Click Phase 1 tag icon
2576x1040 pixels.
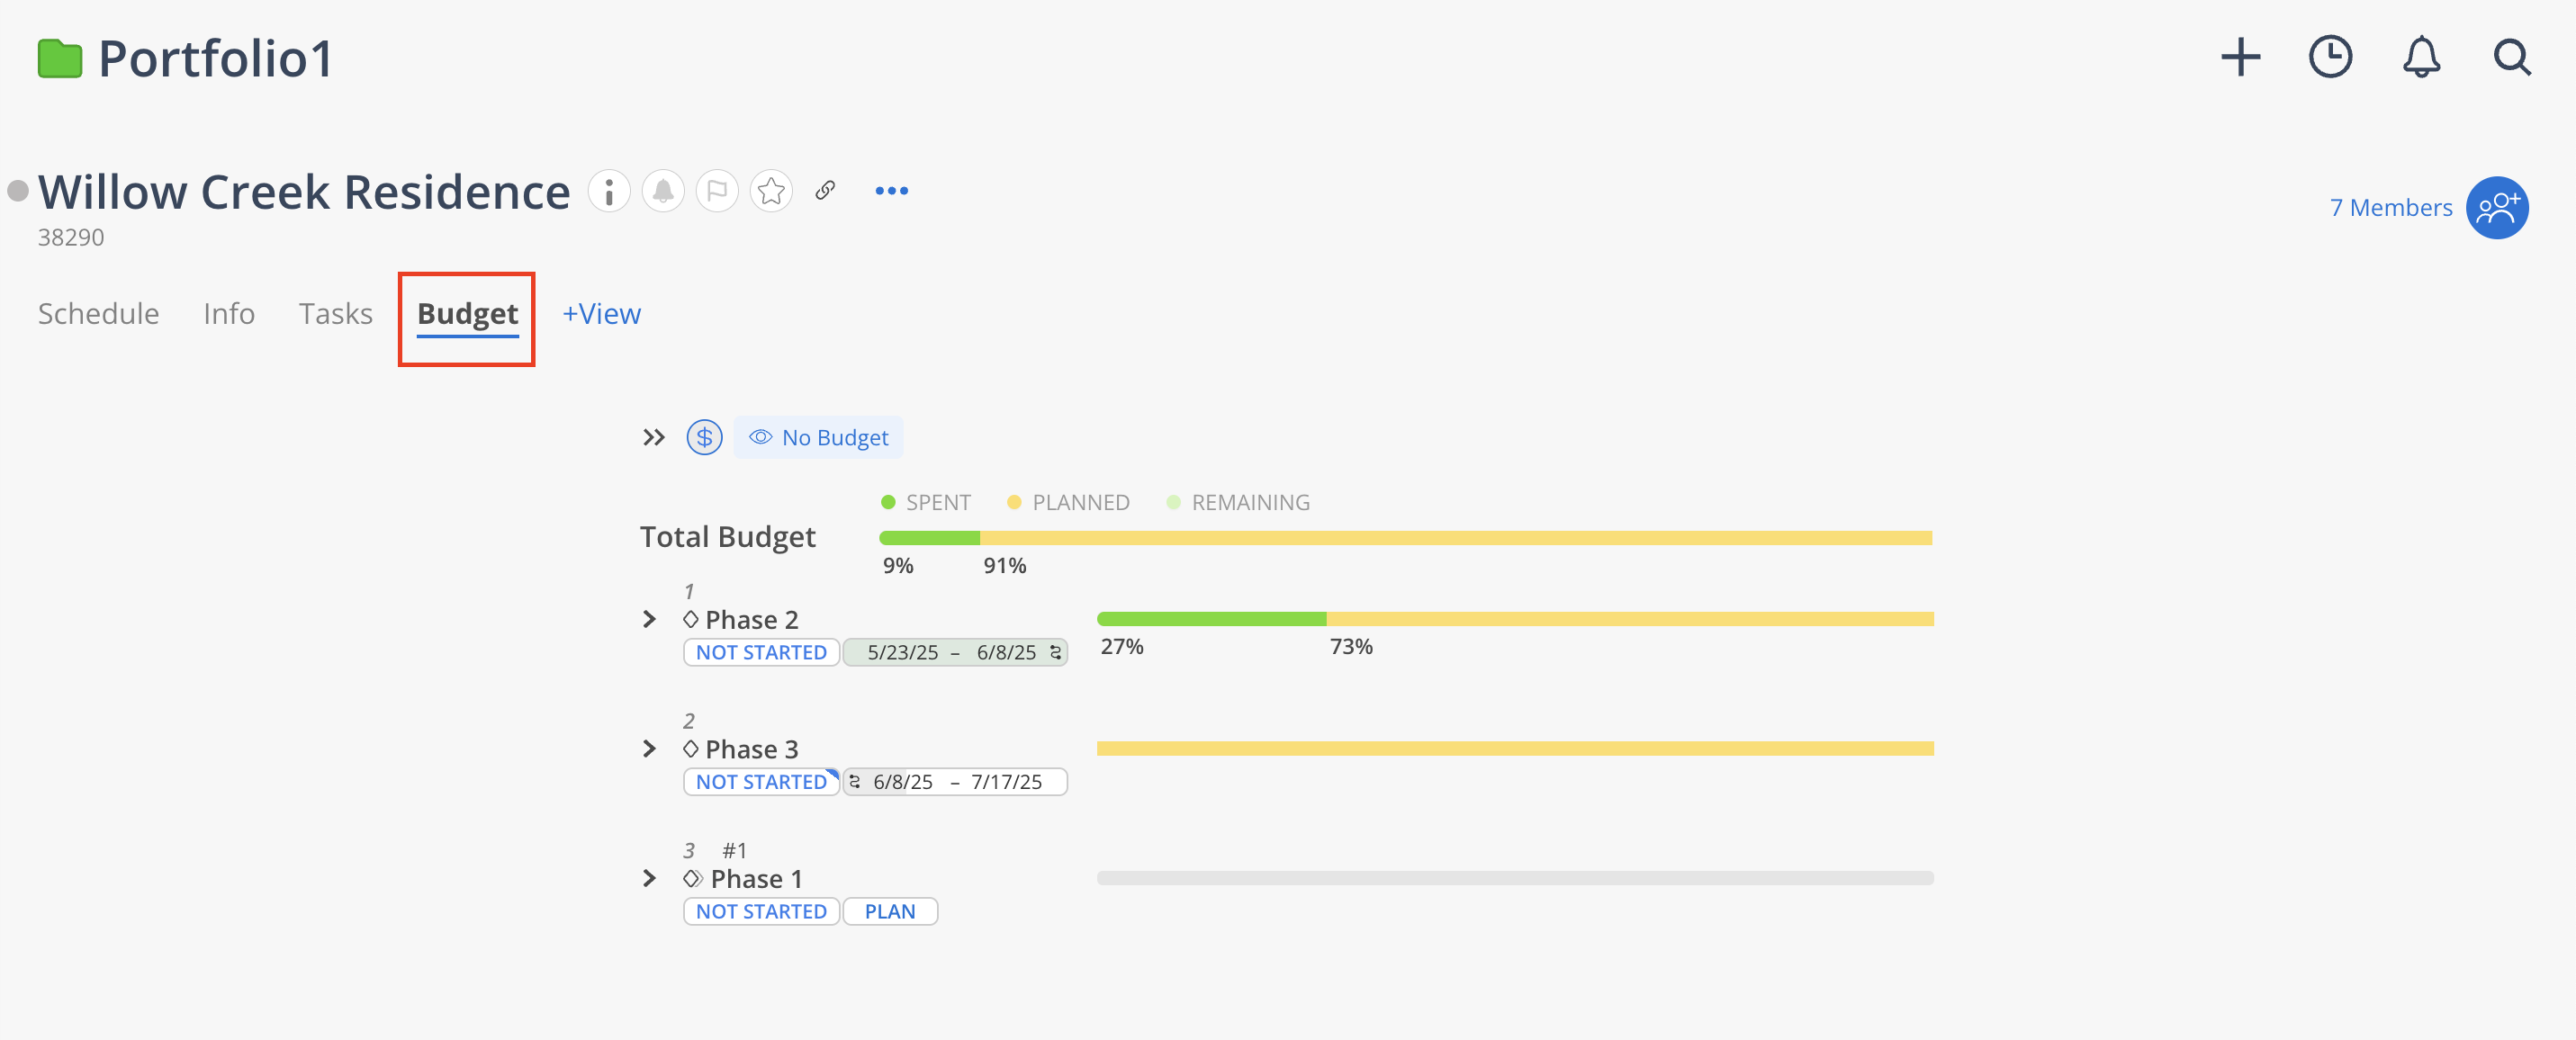point(693,878)
